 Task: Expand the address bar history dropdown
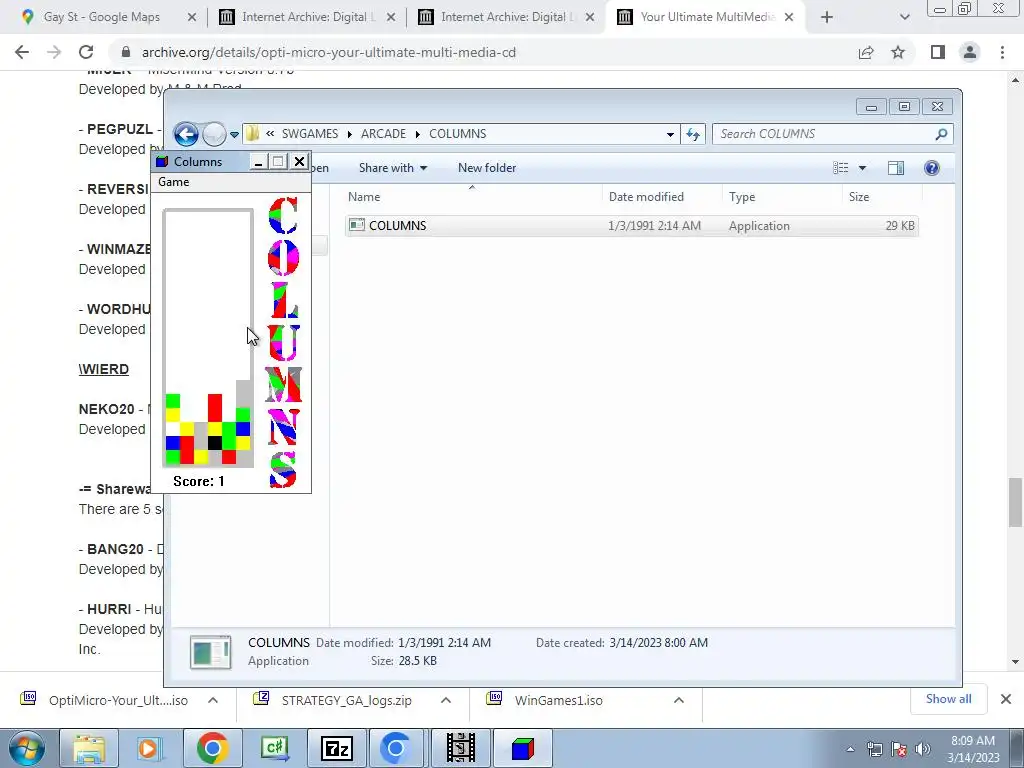click(x=670, y=135)
